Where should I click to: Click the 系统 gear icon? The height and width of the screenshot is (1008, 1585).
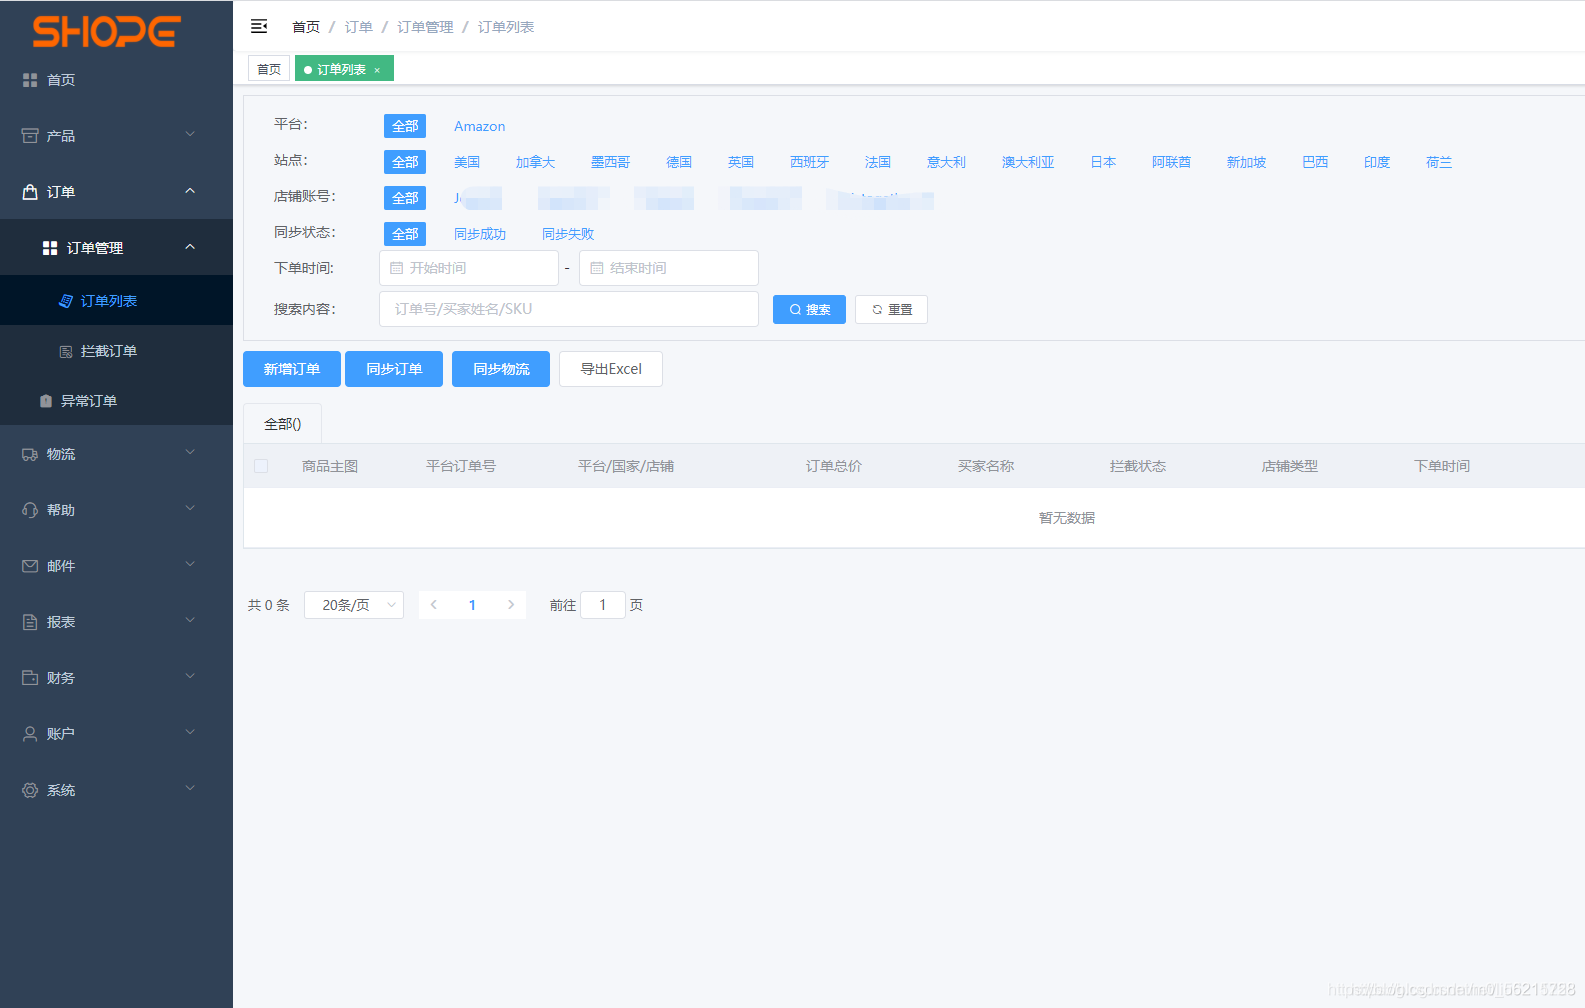(x=30, y=790)
